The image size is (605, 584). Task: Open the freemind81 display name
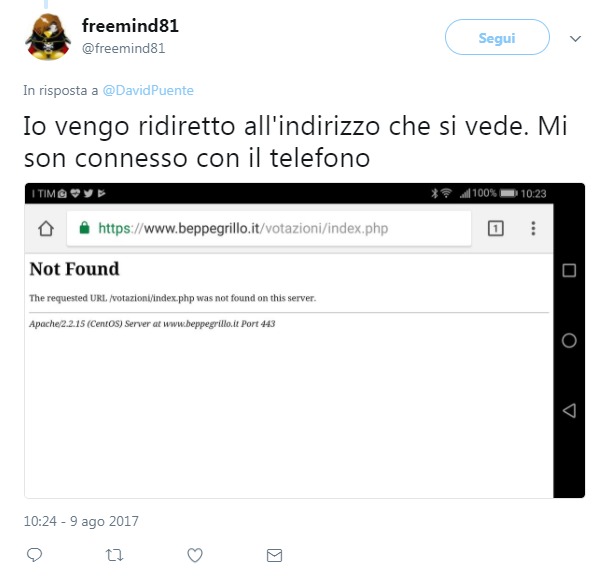(130, 26)
